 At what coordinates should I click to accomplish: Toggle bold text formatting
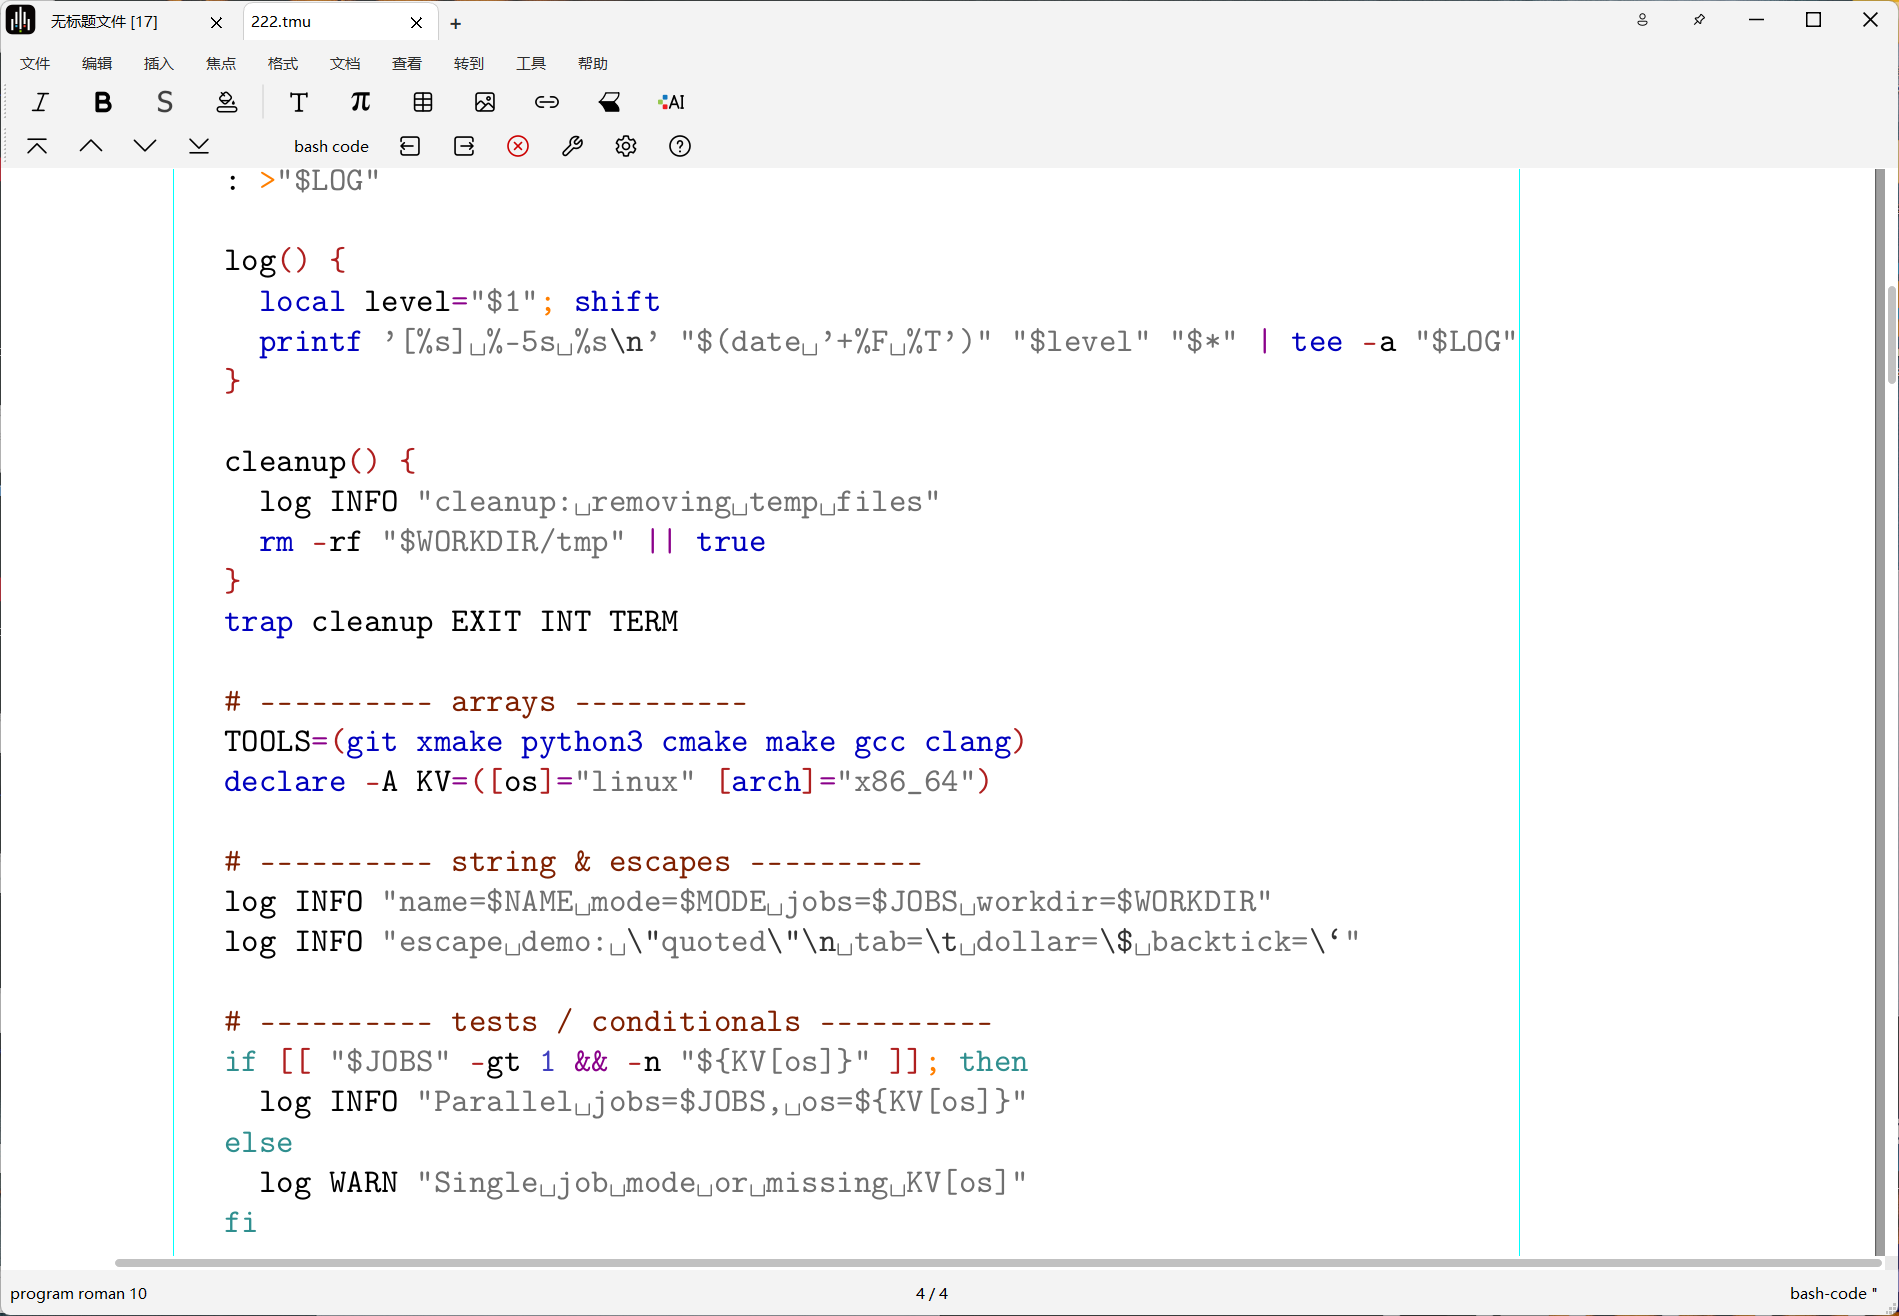102,102
